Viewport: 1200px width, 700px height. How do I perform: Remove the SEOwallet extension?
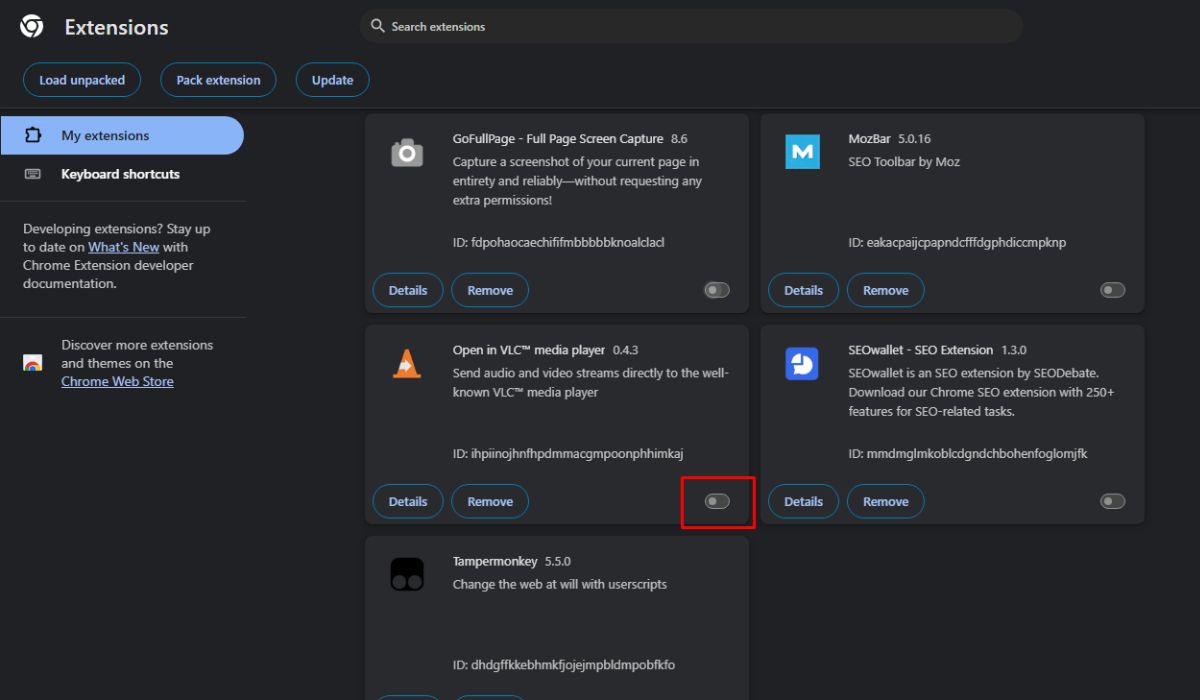point(886,501)
